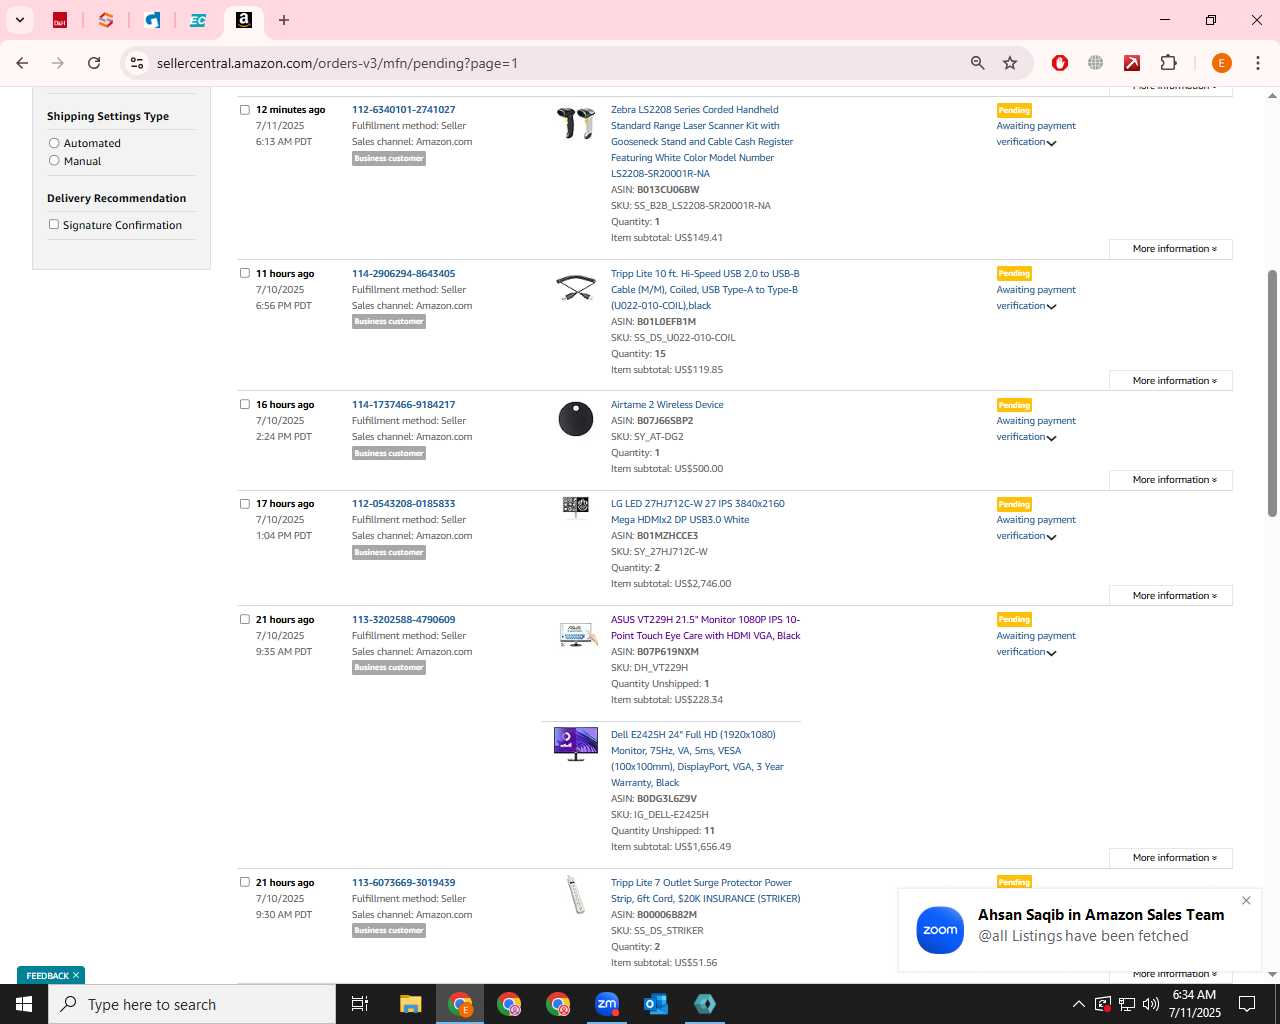Open the Windows notification center icon
Image resolution: width=1280 pixels, height=1024 pixels.
click(x=1247, y=1004)
